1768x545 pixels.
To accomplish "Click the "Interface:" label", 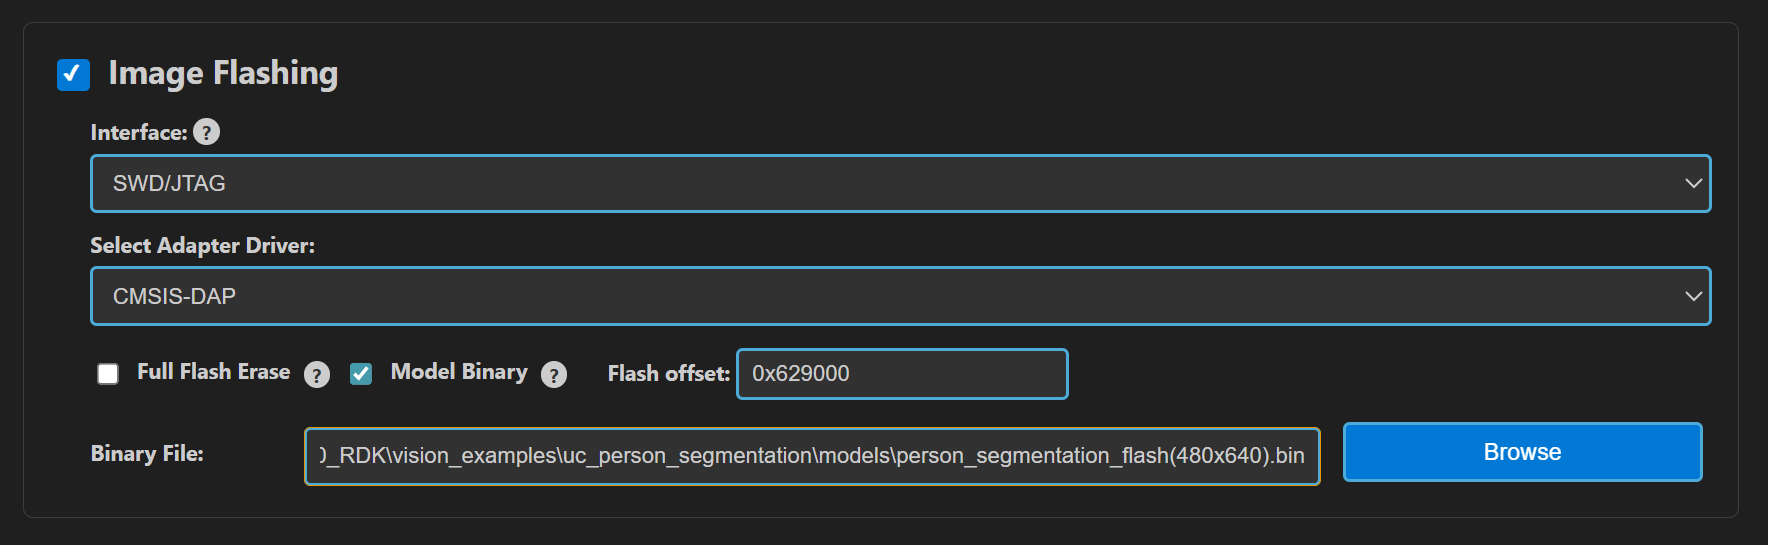I will pyautogui.click(x=139, y=133).
